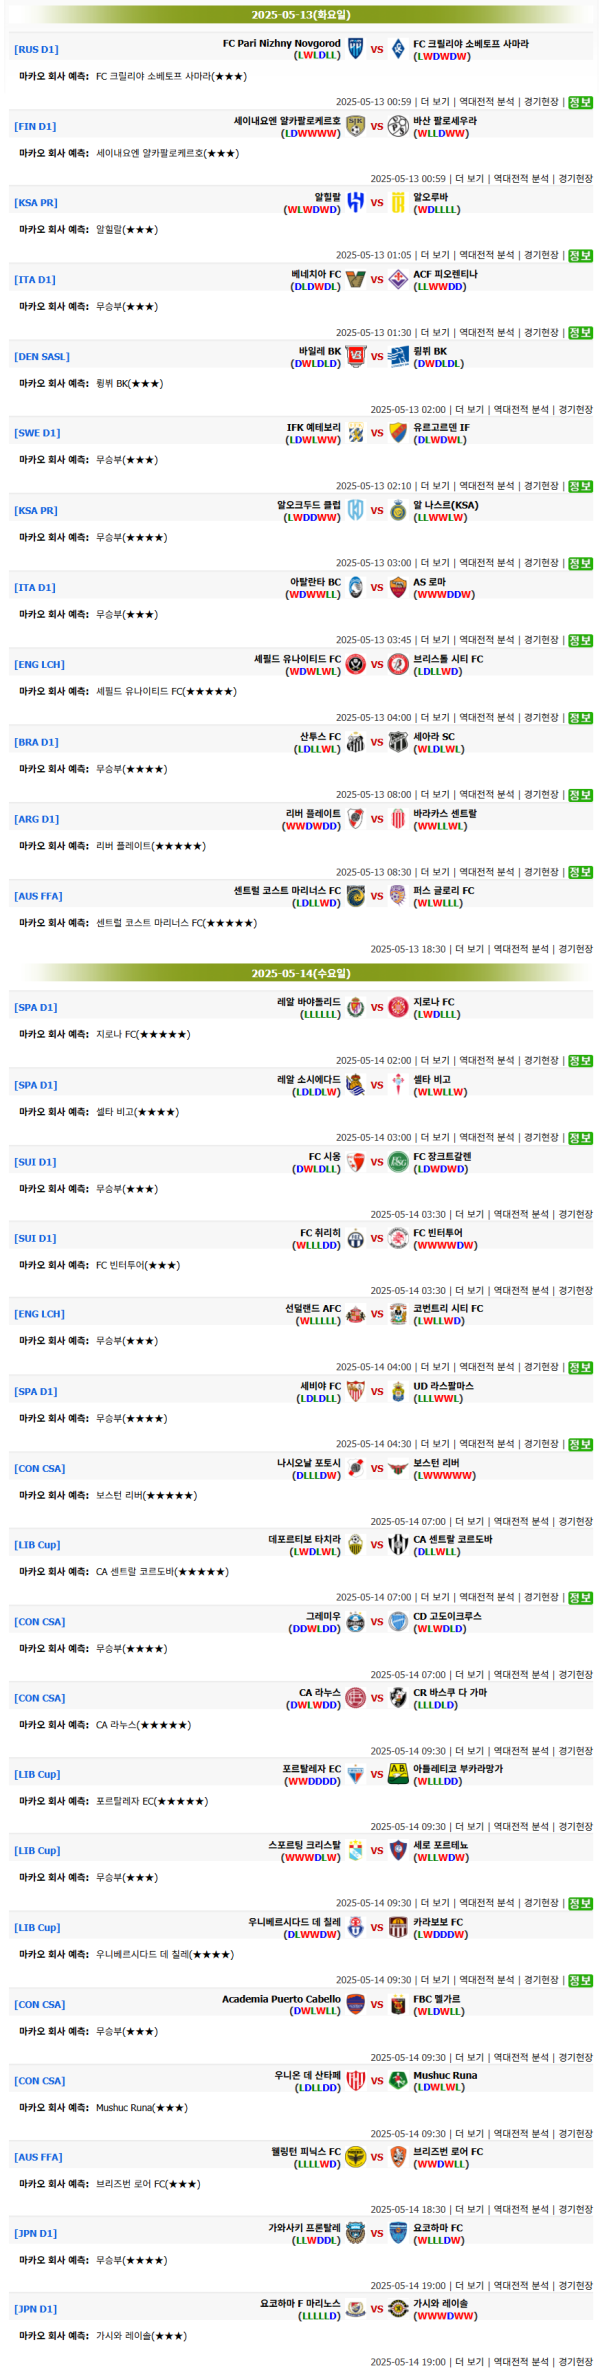Open the [ENG LCH] link for 선덜랜드 AFC match
The width and height of the screenshot is (600, 2375).
point(39,1315)
